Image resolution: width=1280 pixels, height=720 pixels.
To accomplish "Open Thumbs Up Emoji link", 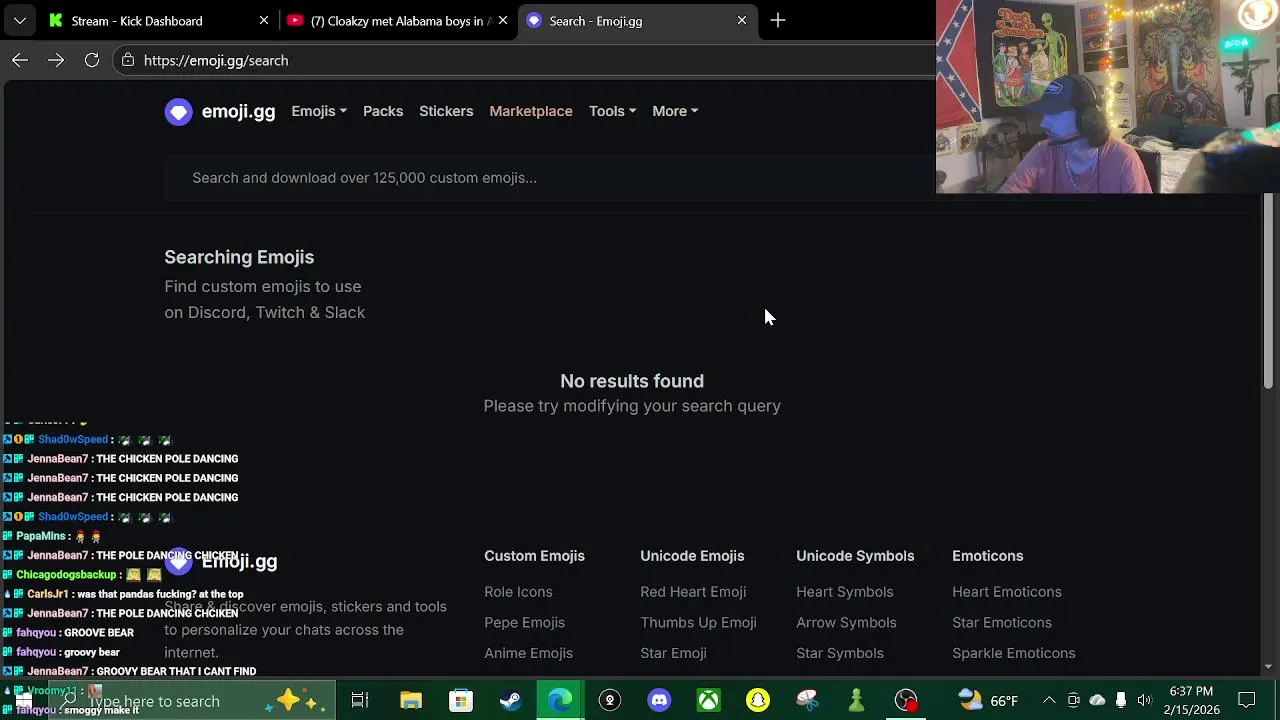I will 698,622.
